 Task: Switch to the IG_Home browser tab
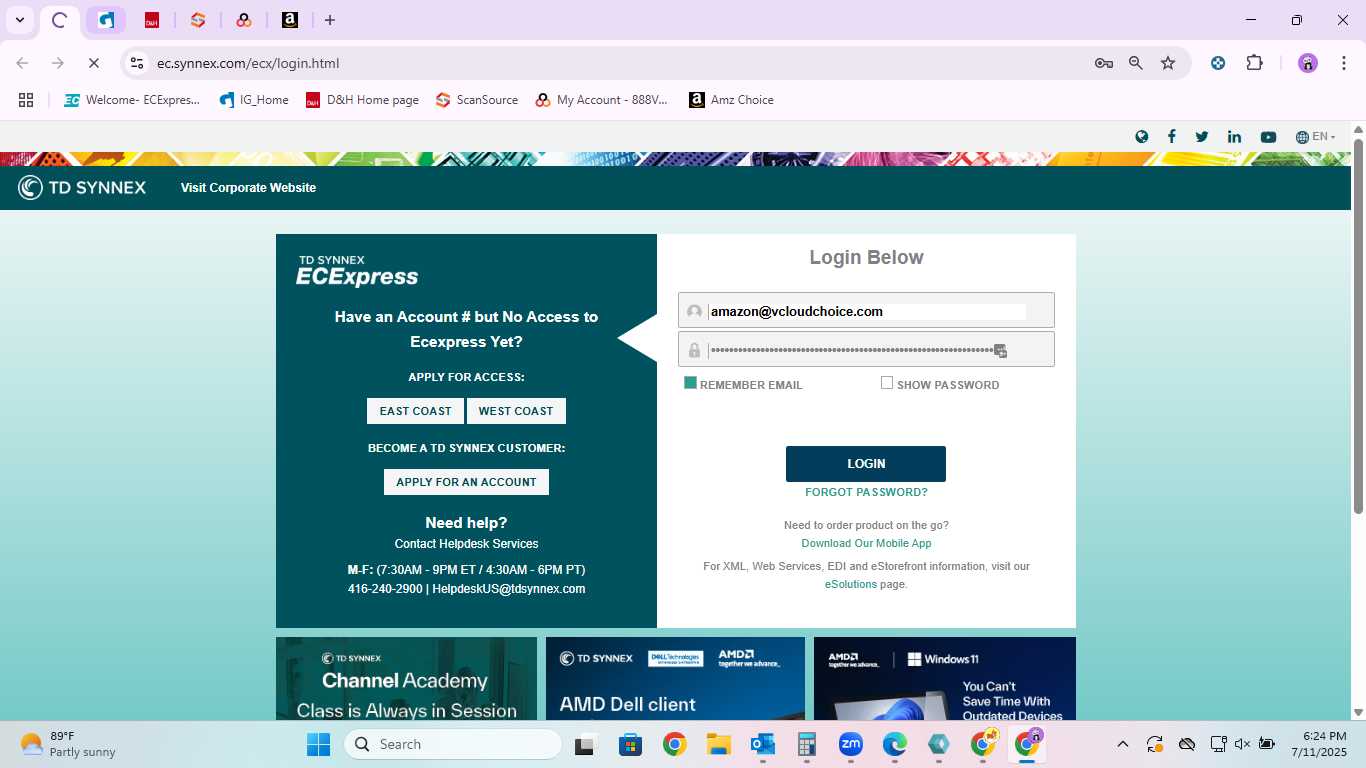click(x=106, y=20)
